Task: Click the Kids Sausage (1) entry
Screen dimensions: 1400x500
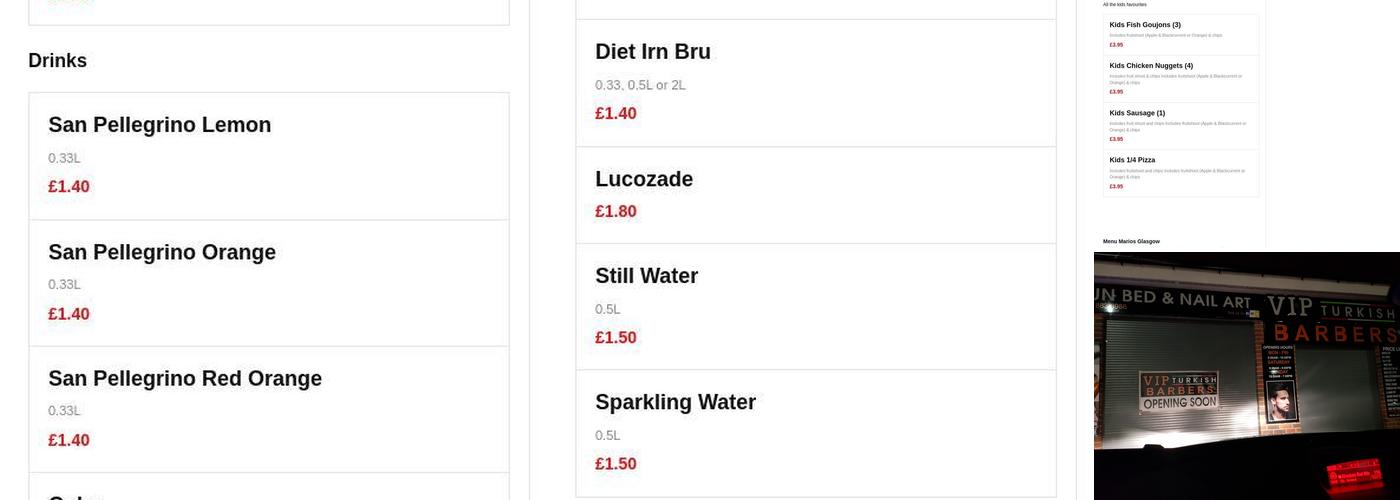Action: (1137, 113)
